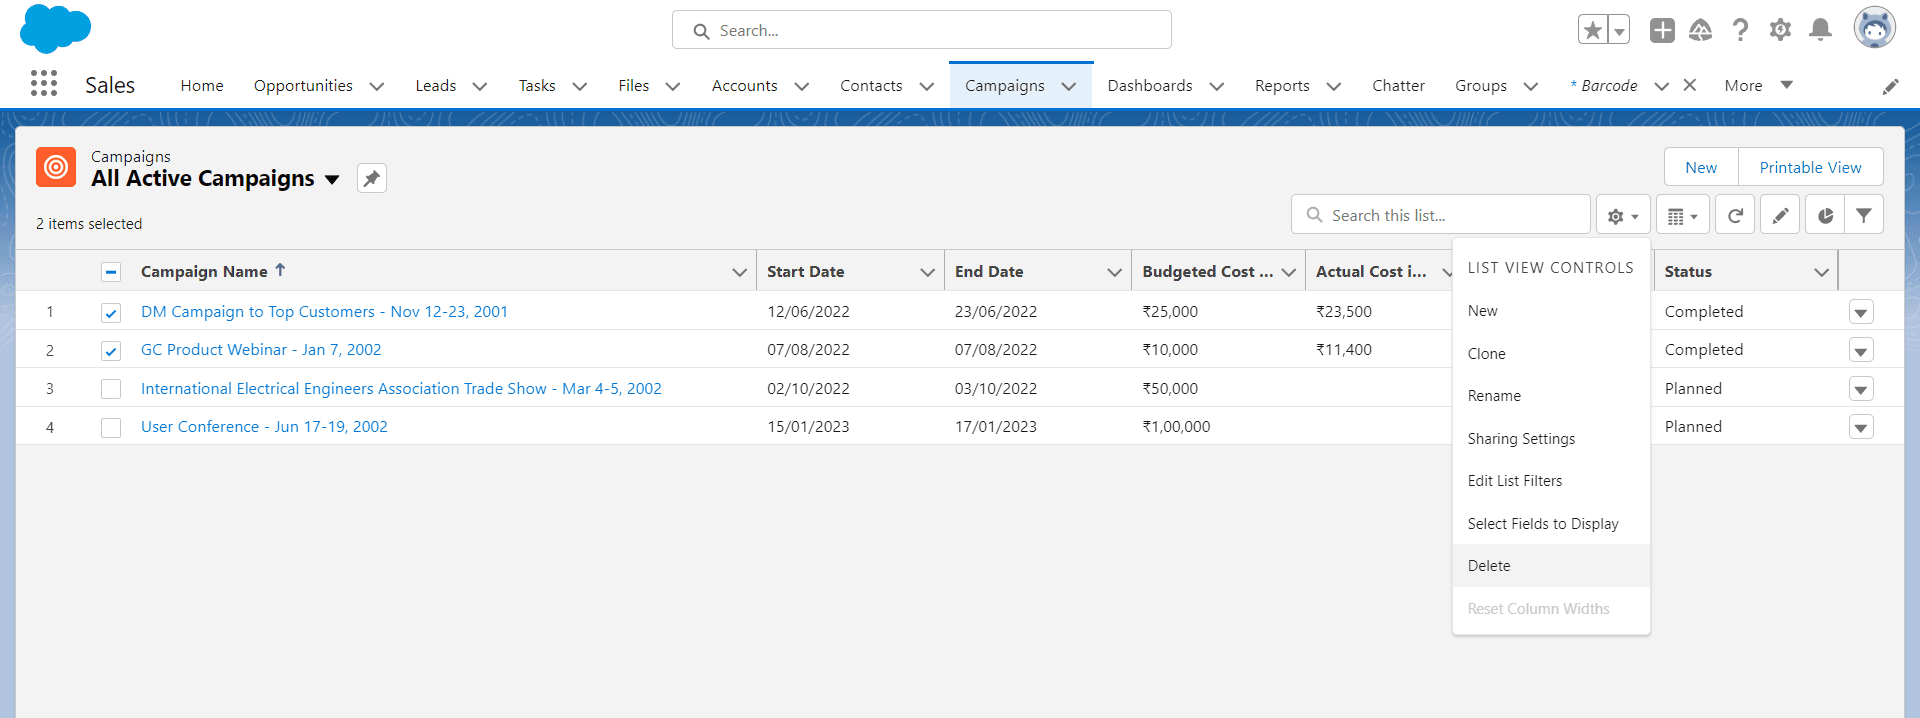Refresh the campaigns list
The image size is (1920, 718).
click(1735, 216)
